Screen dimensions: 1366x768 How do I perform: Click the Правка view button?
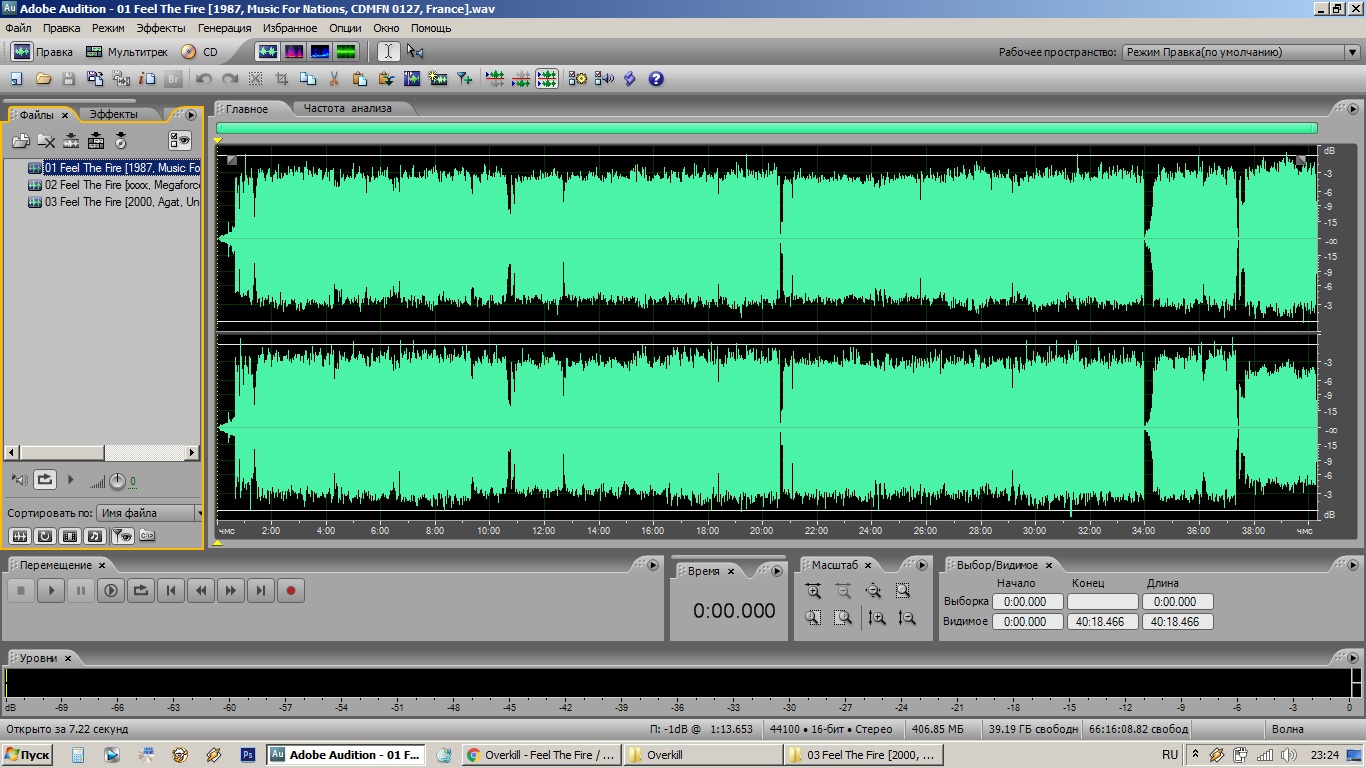43,52
